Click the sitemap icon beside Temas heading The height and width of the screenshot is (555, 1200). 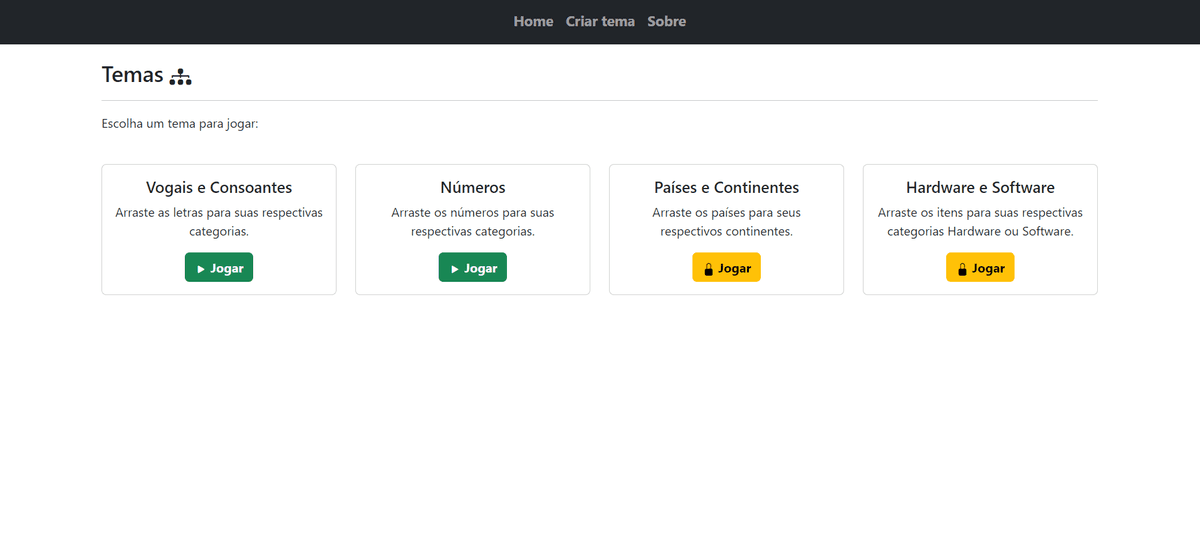180,76
